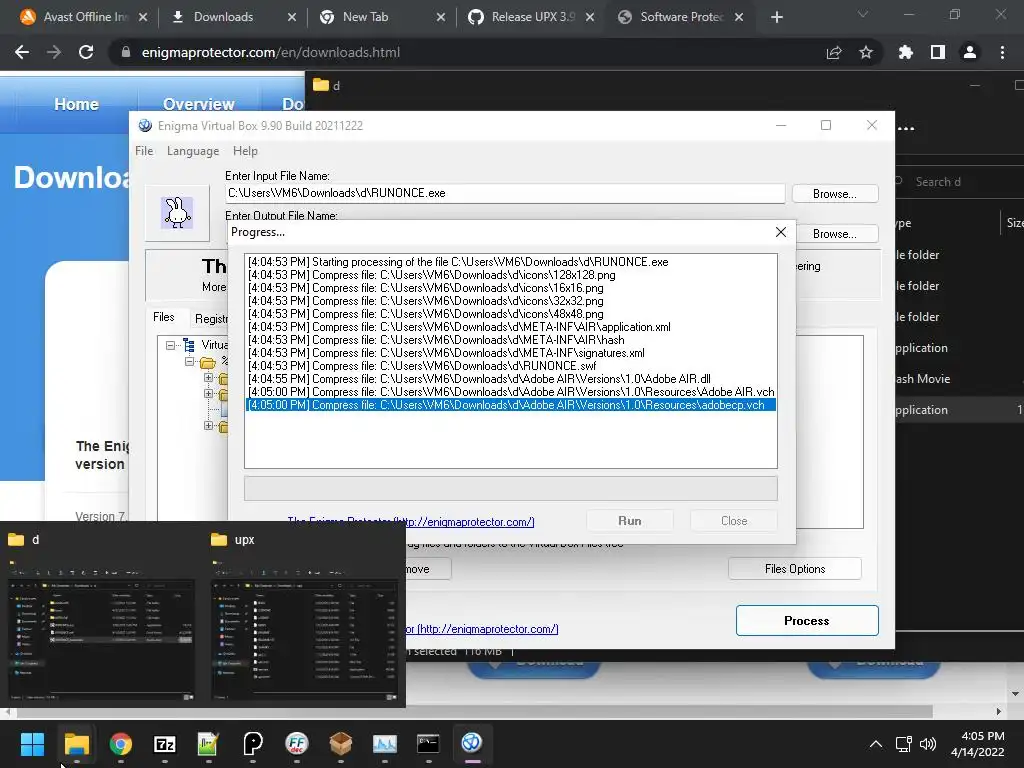Open the Chrome Extensions puzzle icon
The image size is (1024, 768).
(x=905, y=52)
